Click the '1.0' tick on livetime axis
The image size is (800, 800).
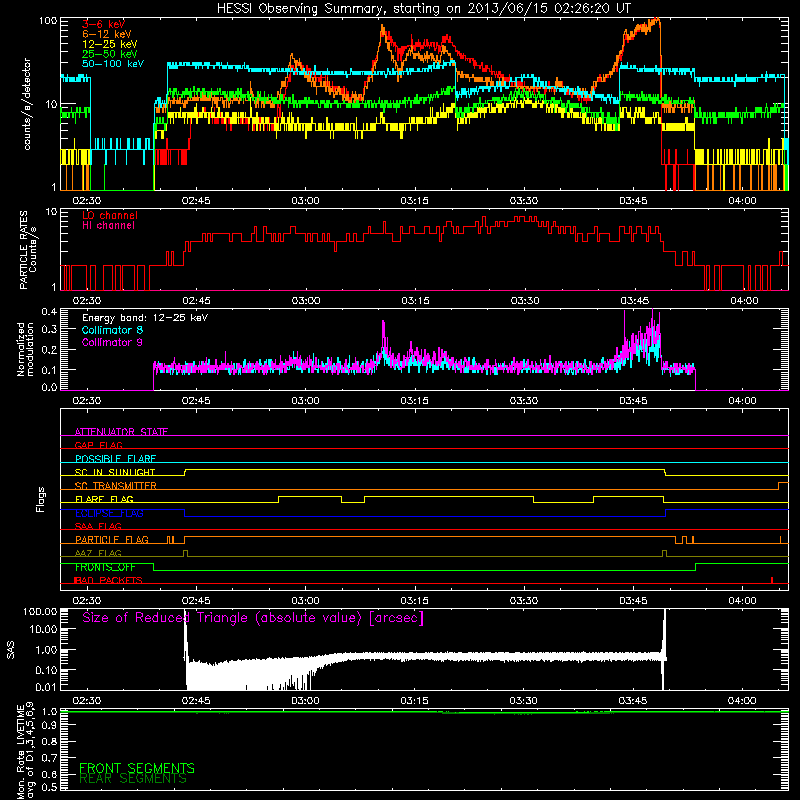tap(50, 712)
